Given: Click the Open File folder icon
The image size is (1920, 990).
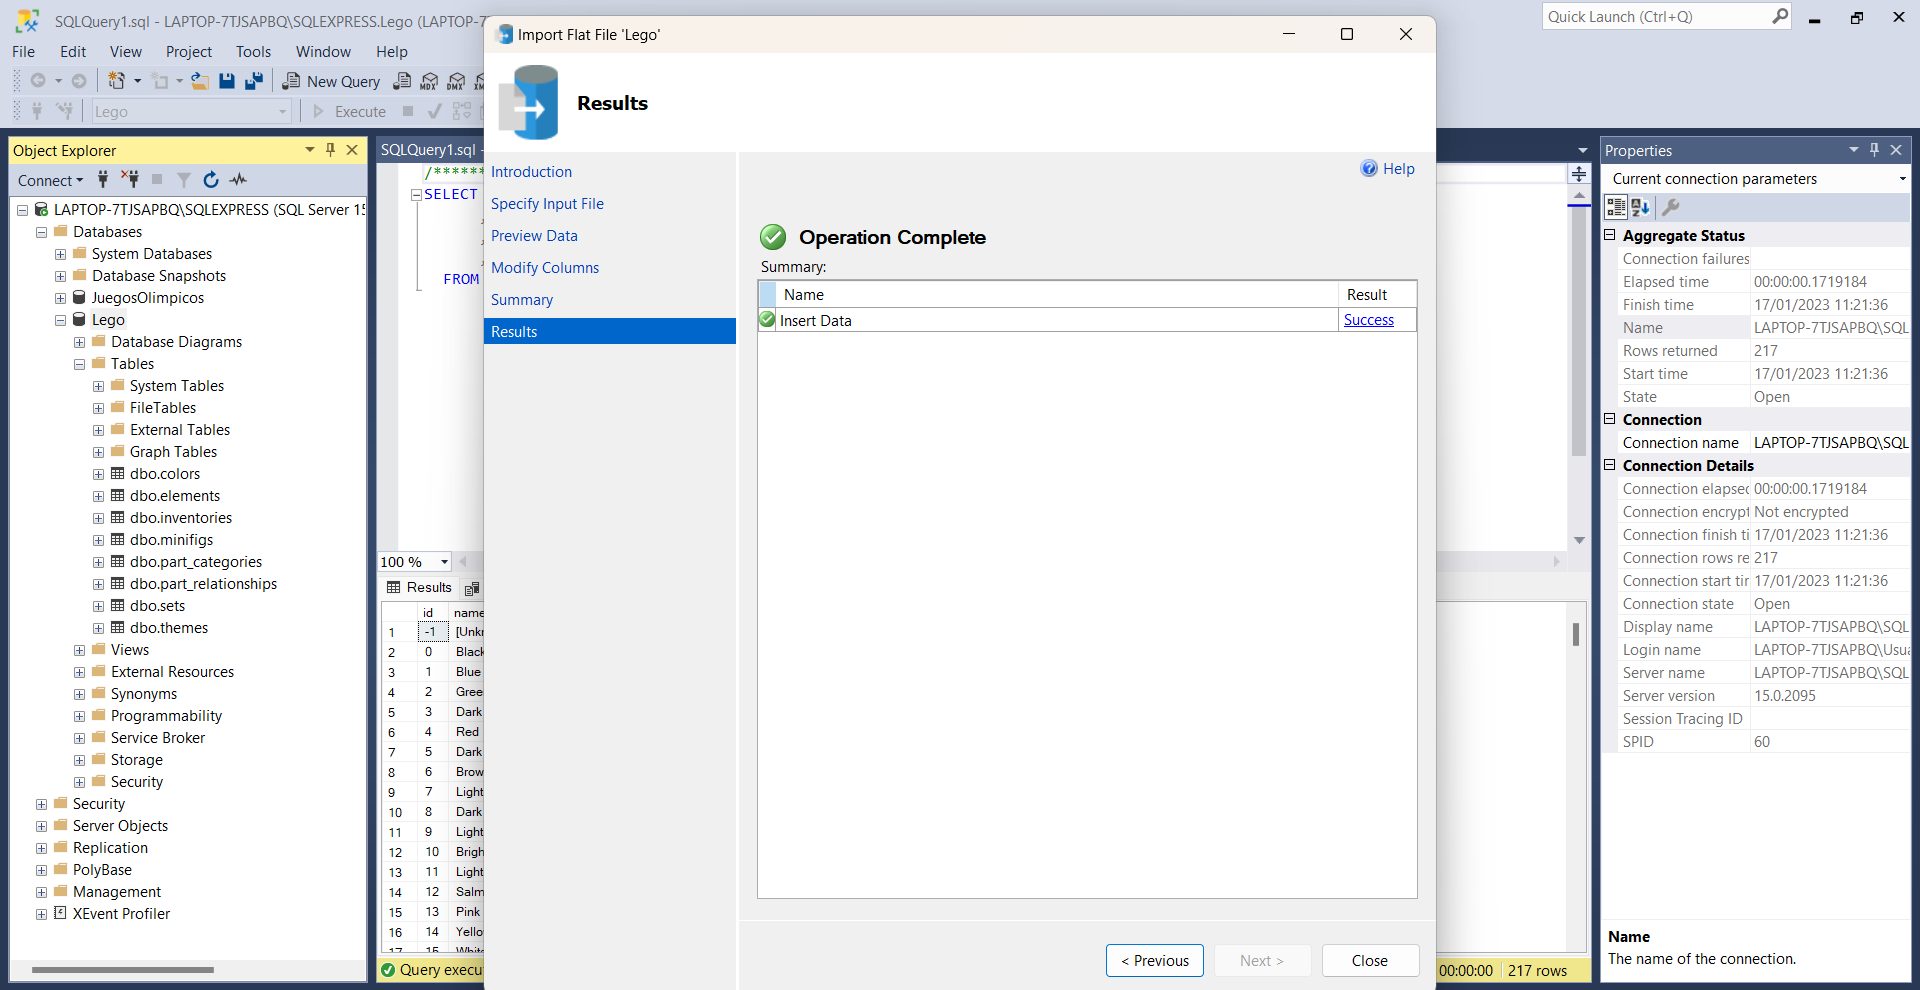Looking at the screenshot, I should 200,81.
